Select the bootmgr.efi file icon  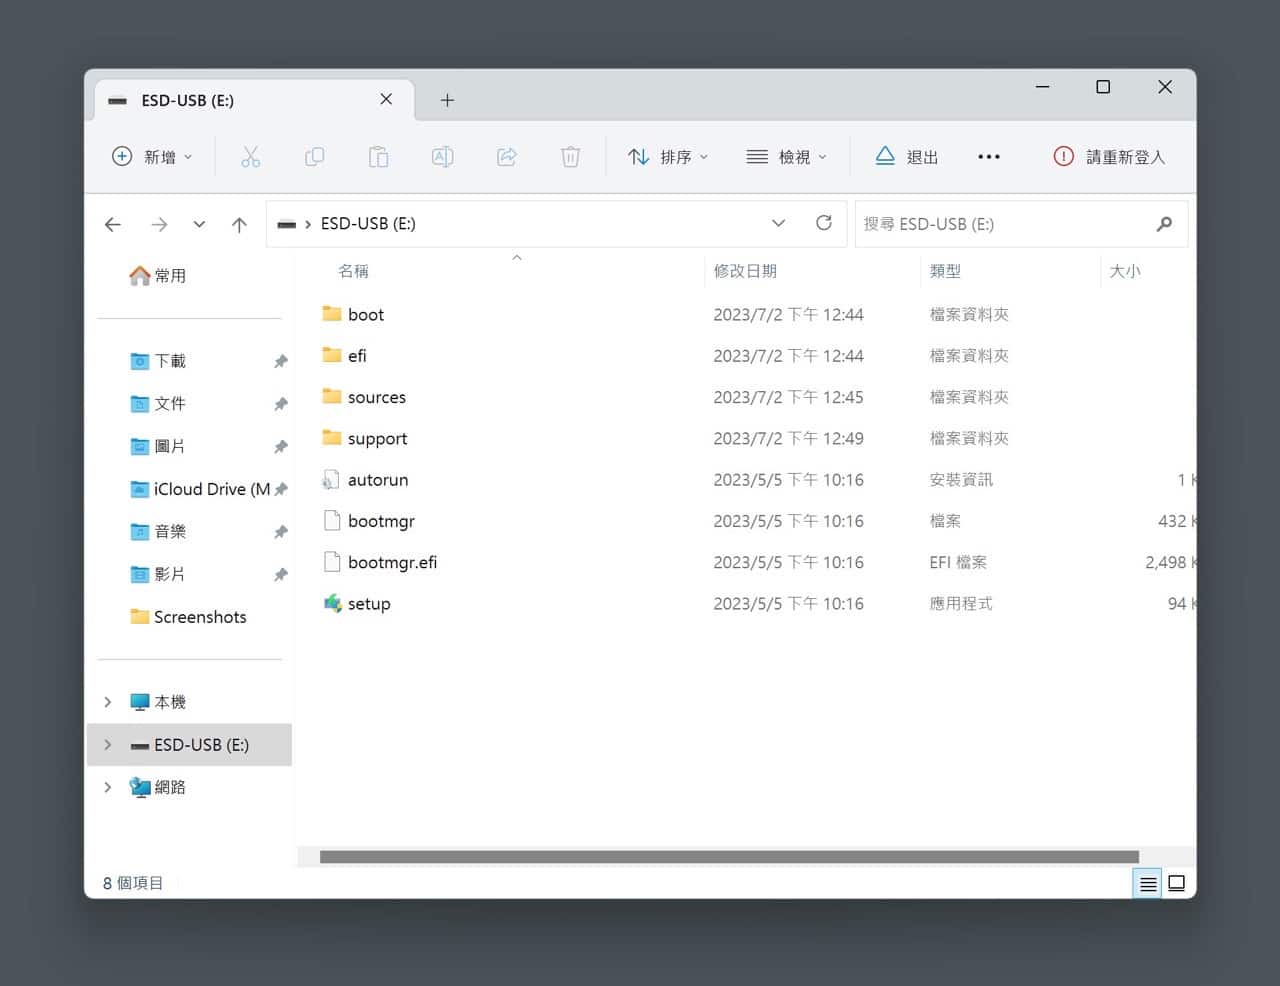coord(332,562)
